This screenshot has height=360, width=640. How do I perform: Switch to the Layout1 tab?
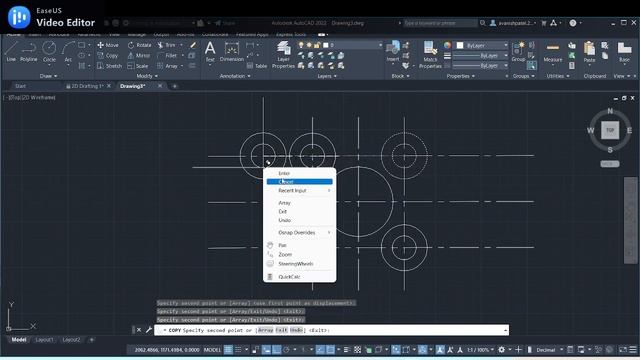point(44,340)
